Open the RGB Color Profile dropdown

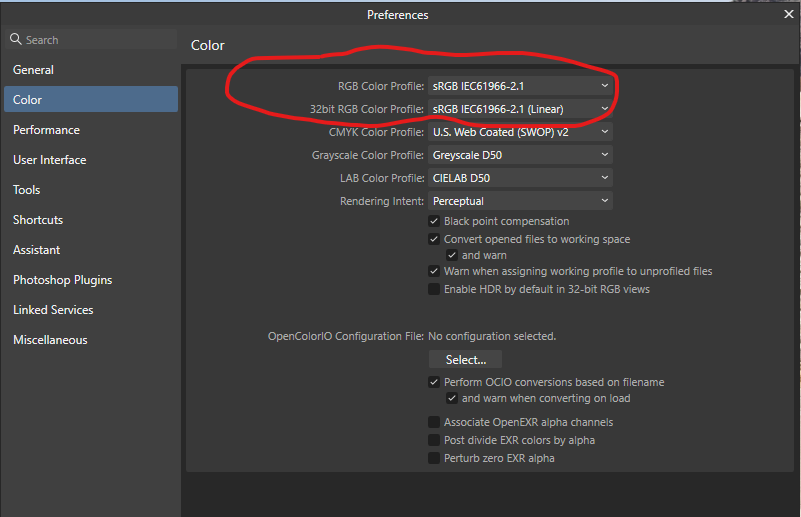[x=520, y=86]
